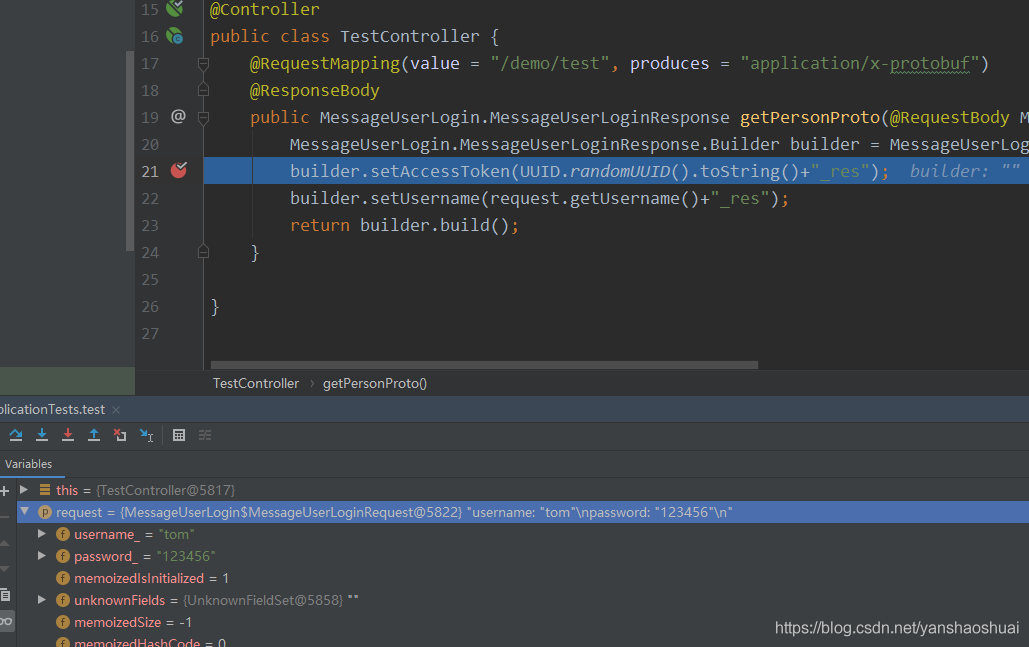Expand the 'username_' field node
This screenshot has width=1029, height=647.
(42, 534)
